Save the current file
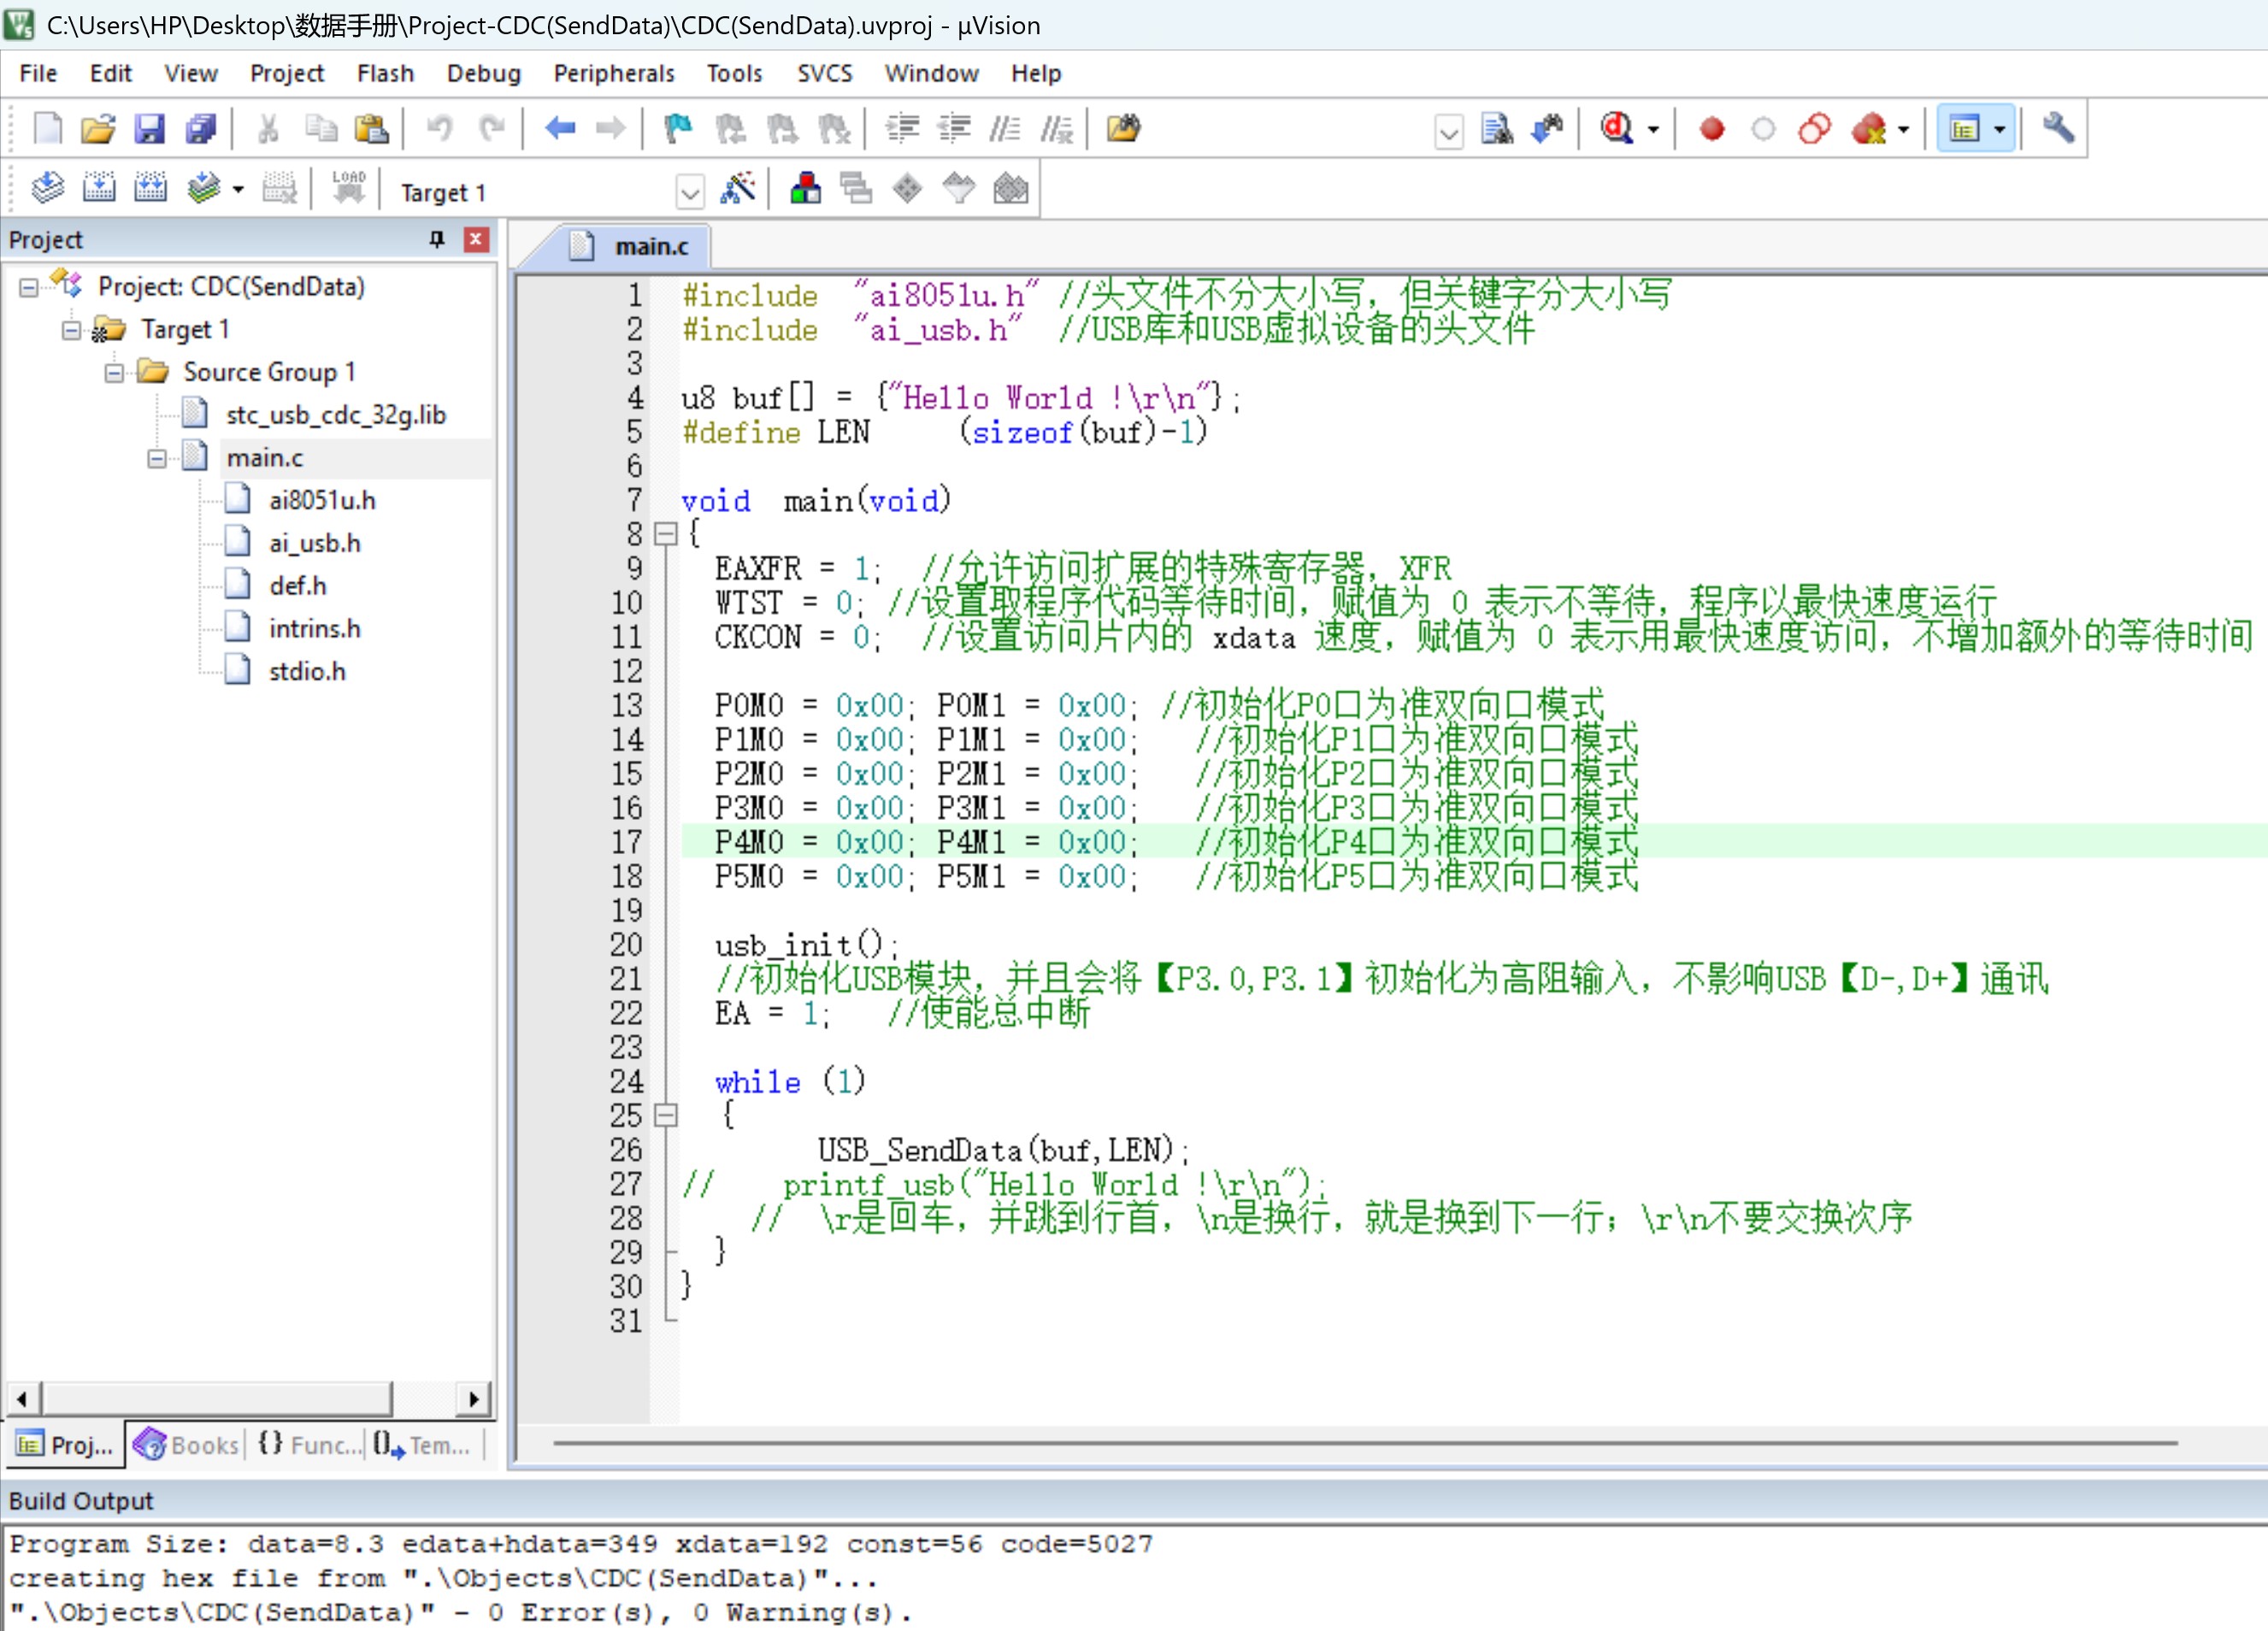Viewport: 2268px width, 1631px height. coord(150,128)
